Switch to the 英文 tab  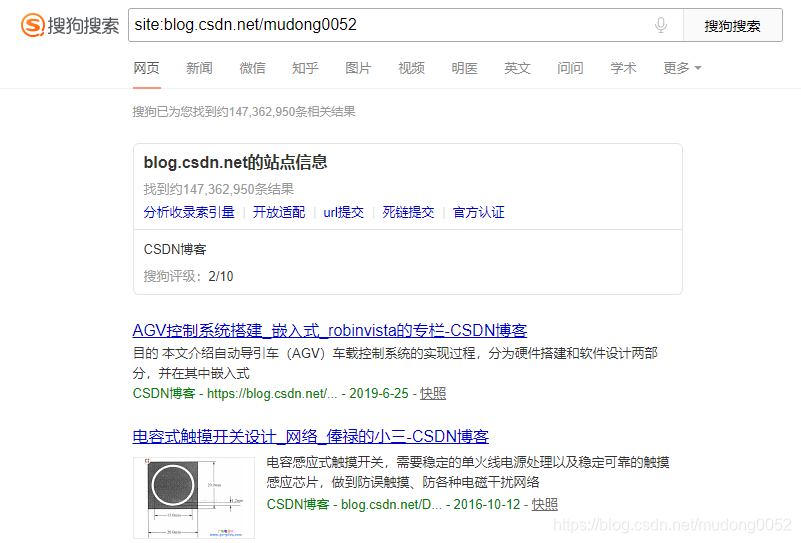click(517, 68)
